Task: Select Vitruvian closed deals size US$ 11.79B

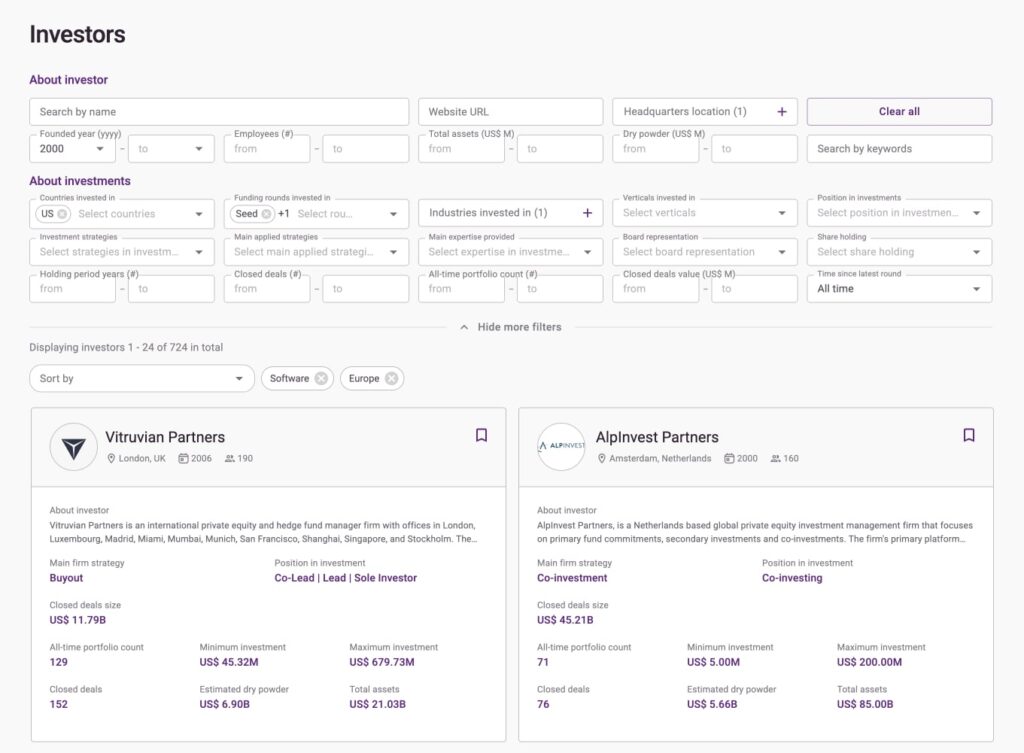Action: (x=78, y=620)
